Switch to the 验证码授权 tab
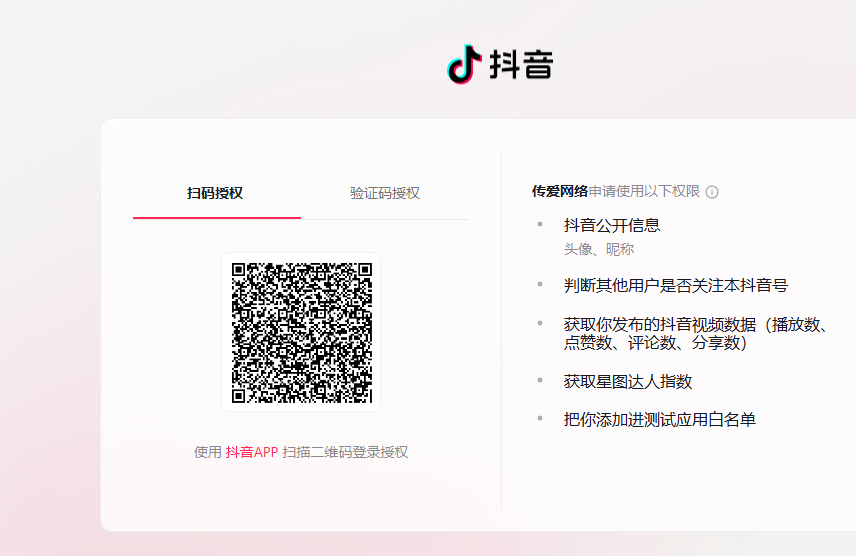This screenshot has height=556, width=856. [x=385, y=193]
